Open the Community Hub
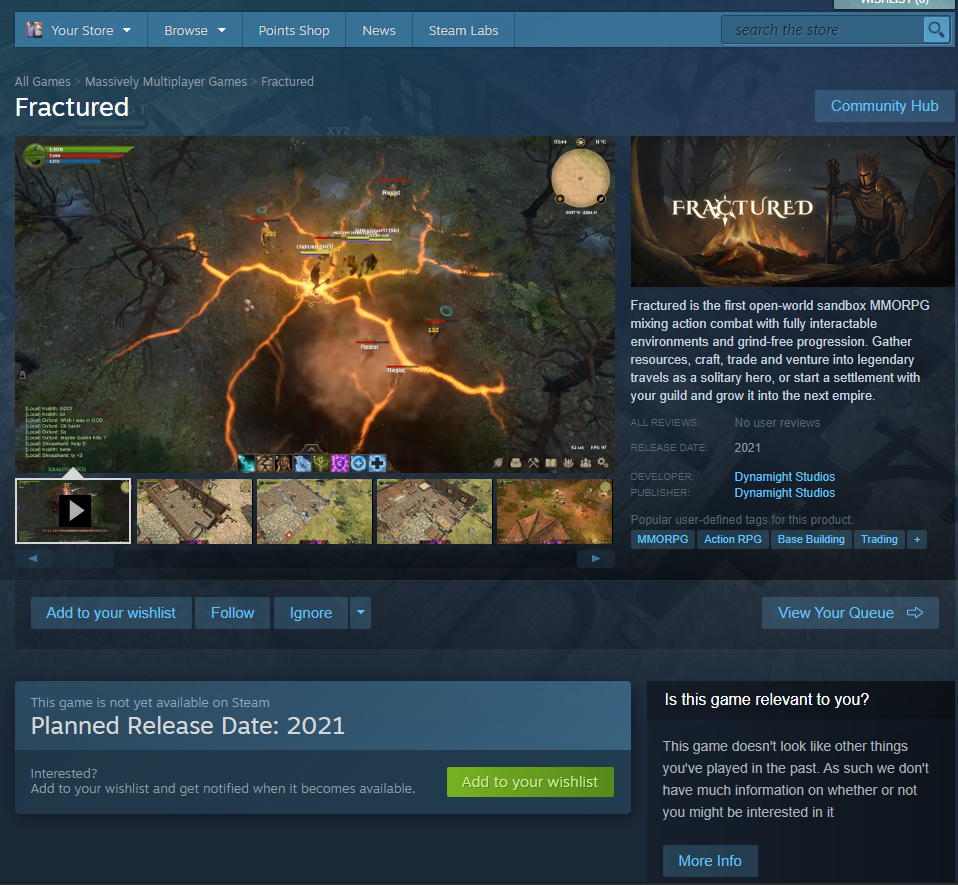Screen dimensions: 958x885 point(884,106)
